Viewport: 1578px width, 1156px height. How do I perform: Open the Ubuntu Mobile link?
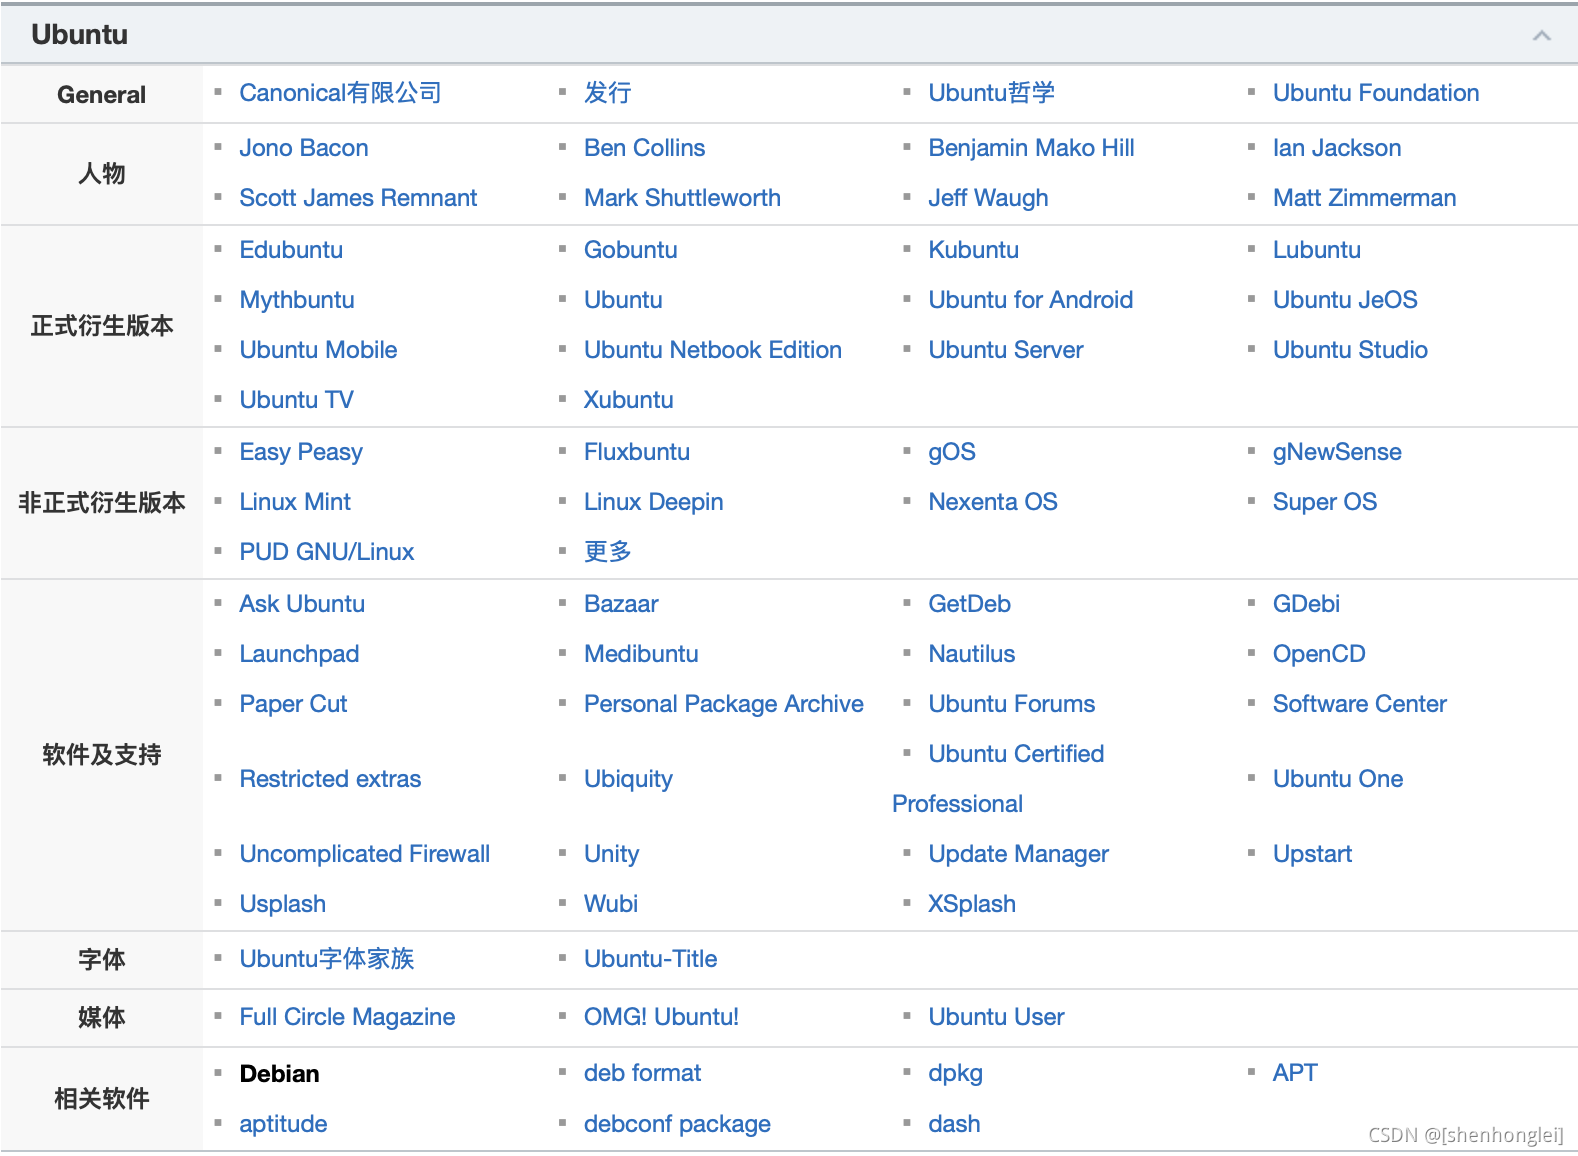pyautogui.click(x=318, y=350)
